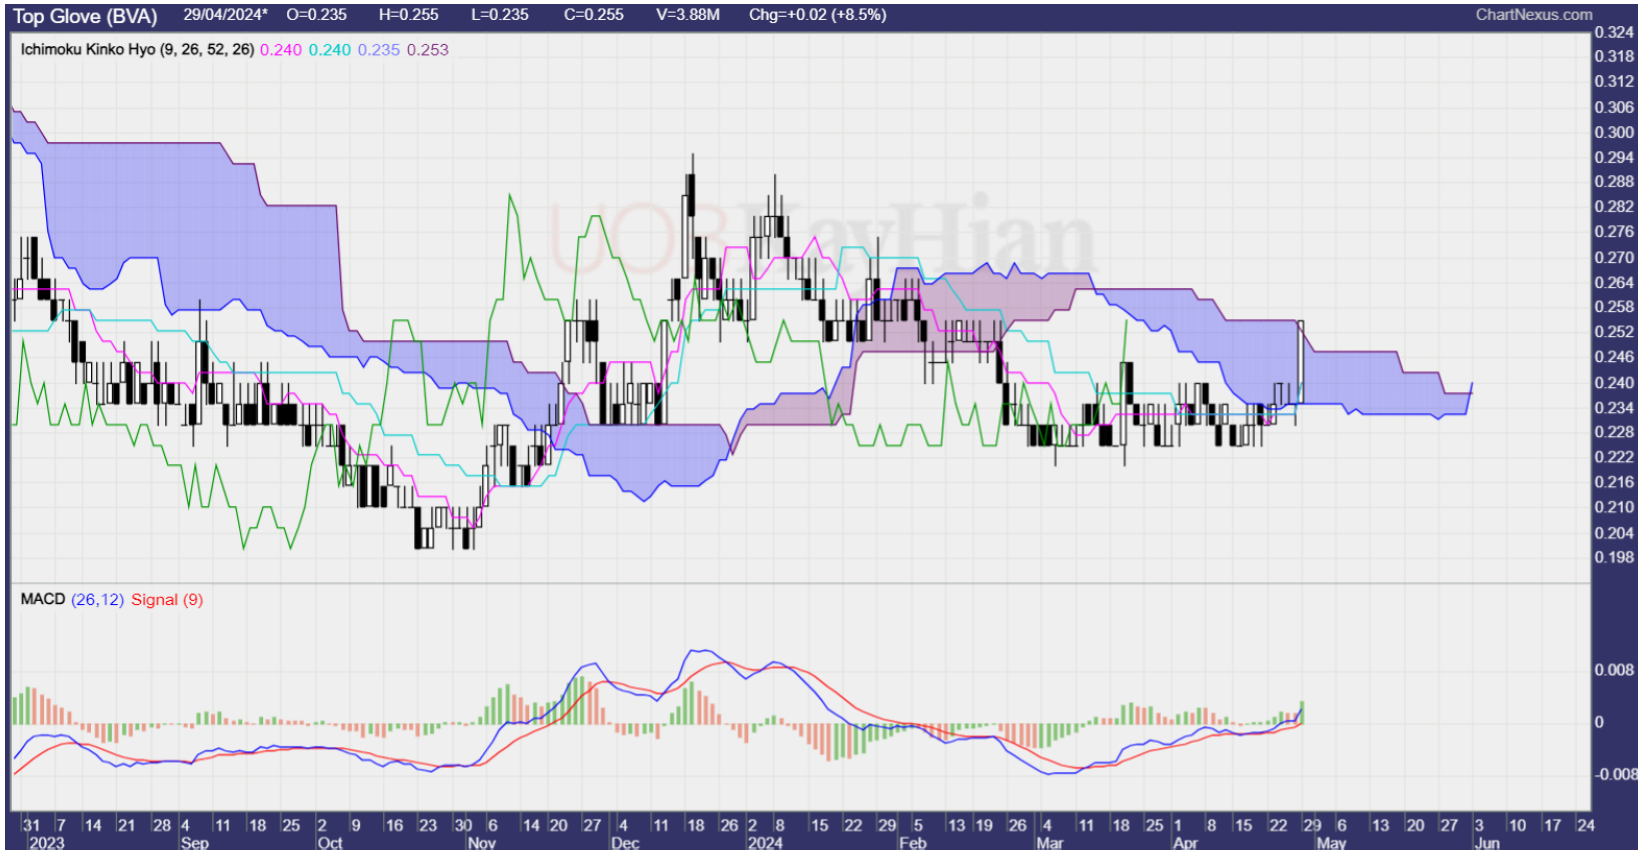The width and height of the screenshot is (1640, 855).
Task: Click the -0.008 MACD axis label
Action: pos(1614,775)
